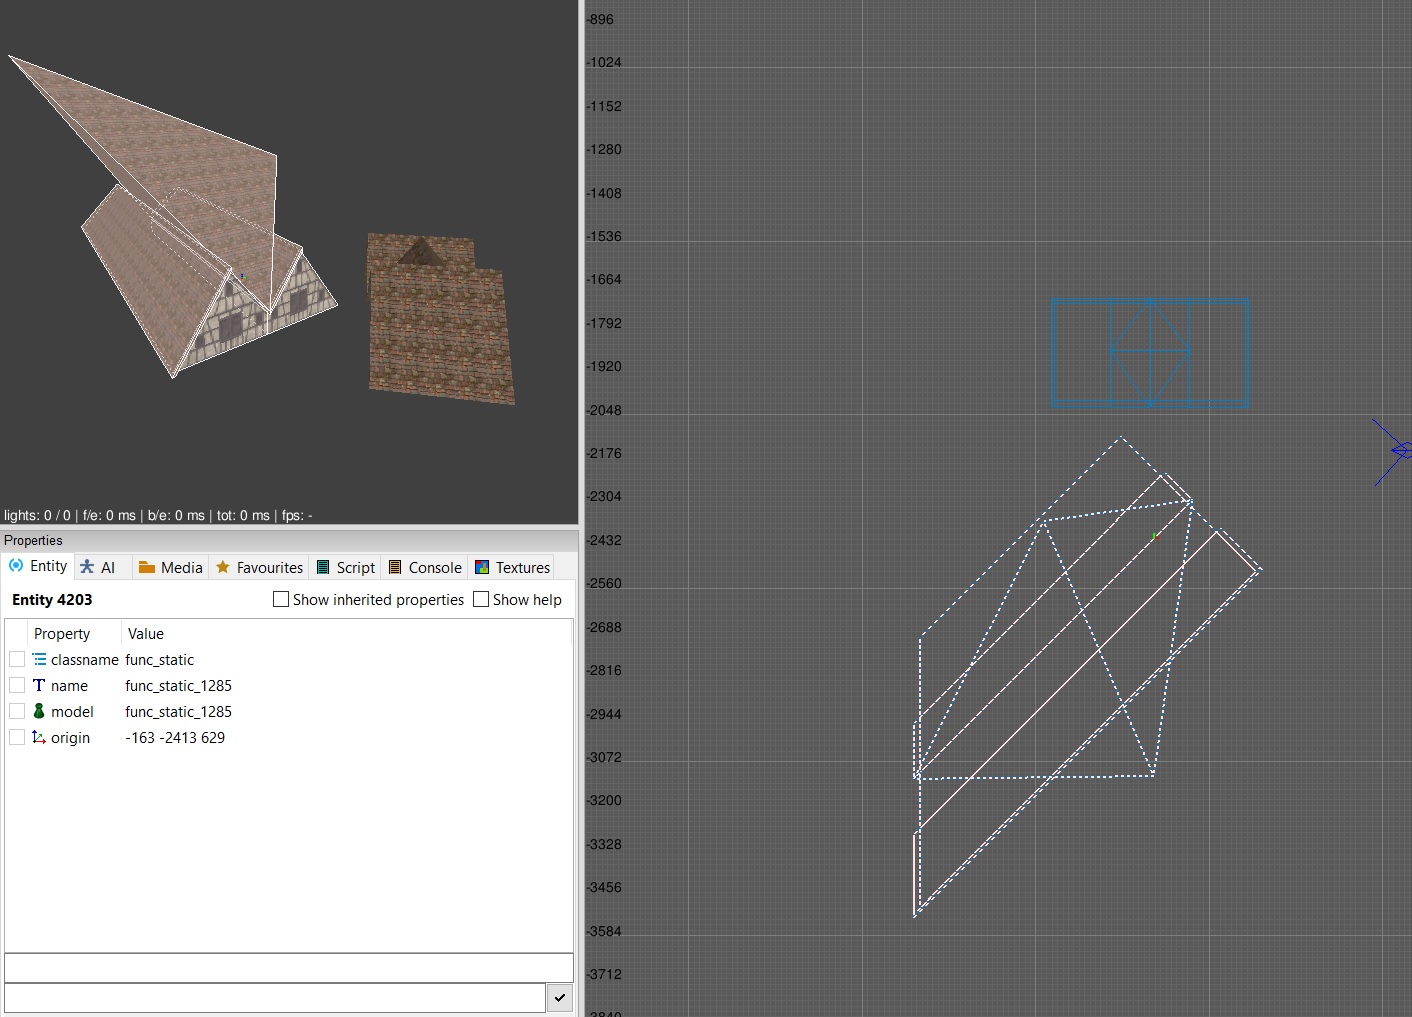This screenshot has width=1412, height=1017.
Task: Switch to the AI tab
Action: pos(98,567)
